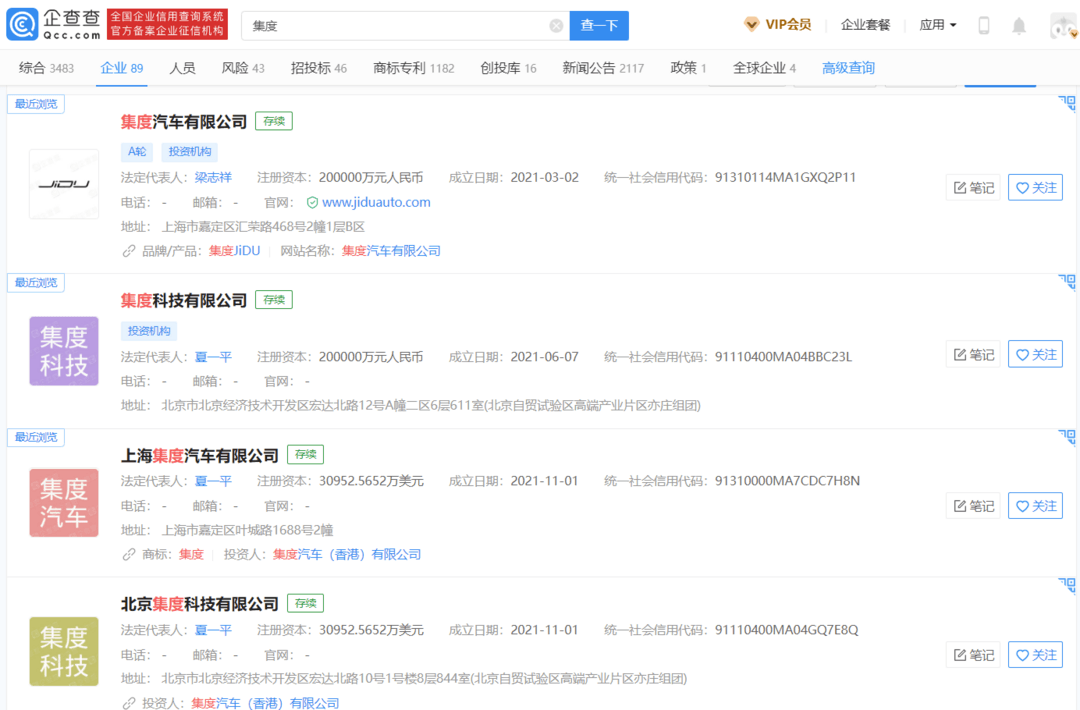Click the JIDU logo thumbnail
This screenshot has height=710, width=1080.
tap(64, 184)
